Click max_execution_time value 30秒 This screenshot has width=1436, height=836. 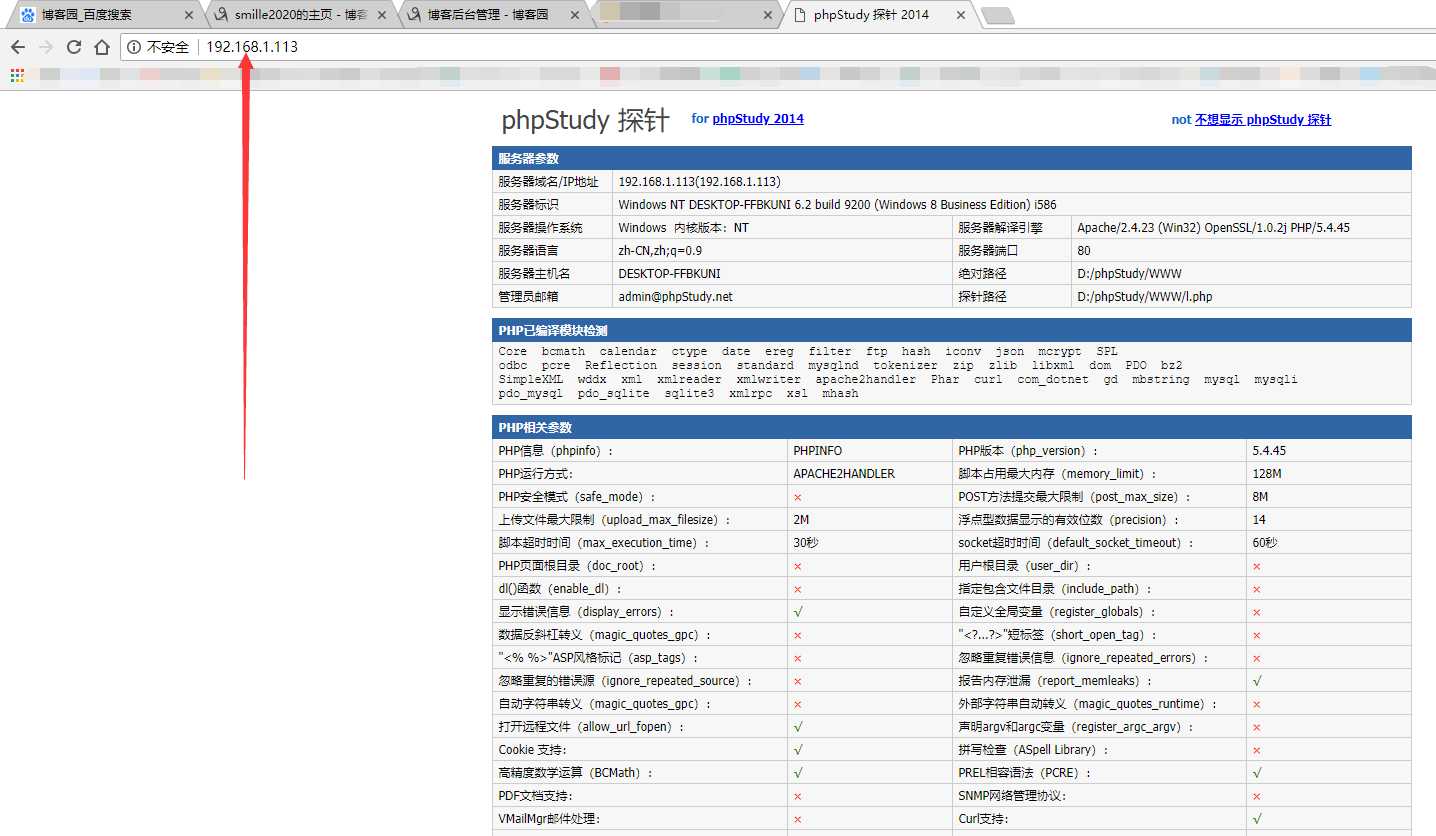click(806, 543)
